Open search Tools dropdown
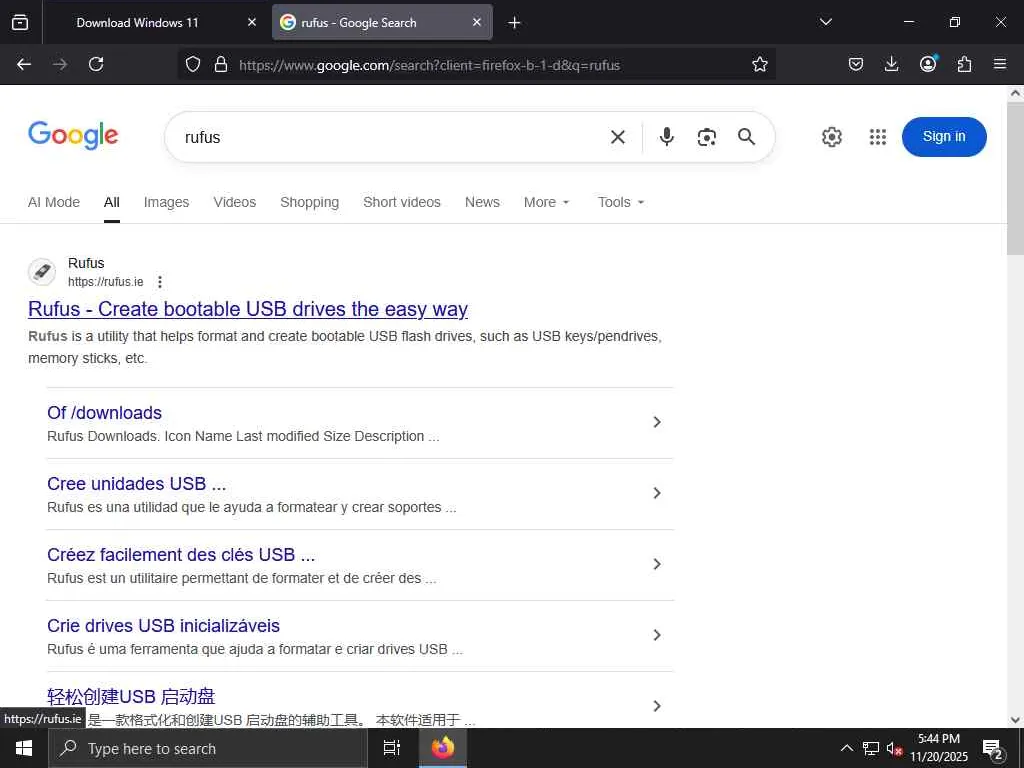 click(621, 202)
